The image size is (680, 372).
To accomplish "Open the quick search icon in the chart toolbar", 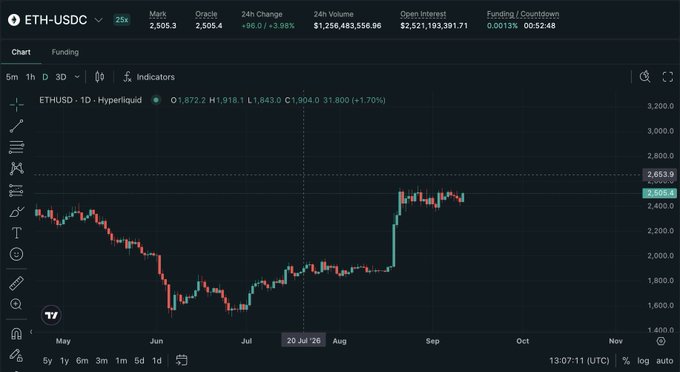I will point(645,77).
